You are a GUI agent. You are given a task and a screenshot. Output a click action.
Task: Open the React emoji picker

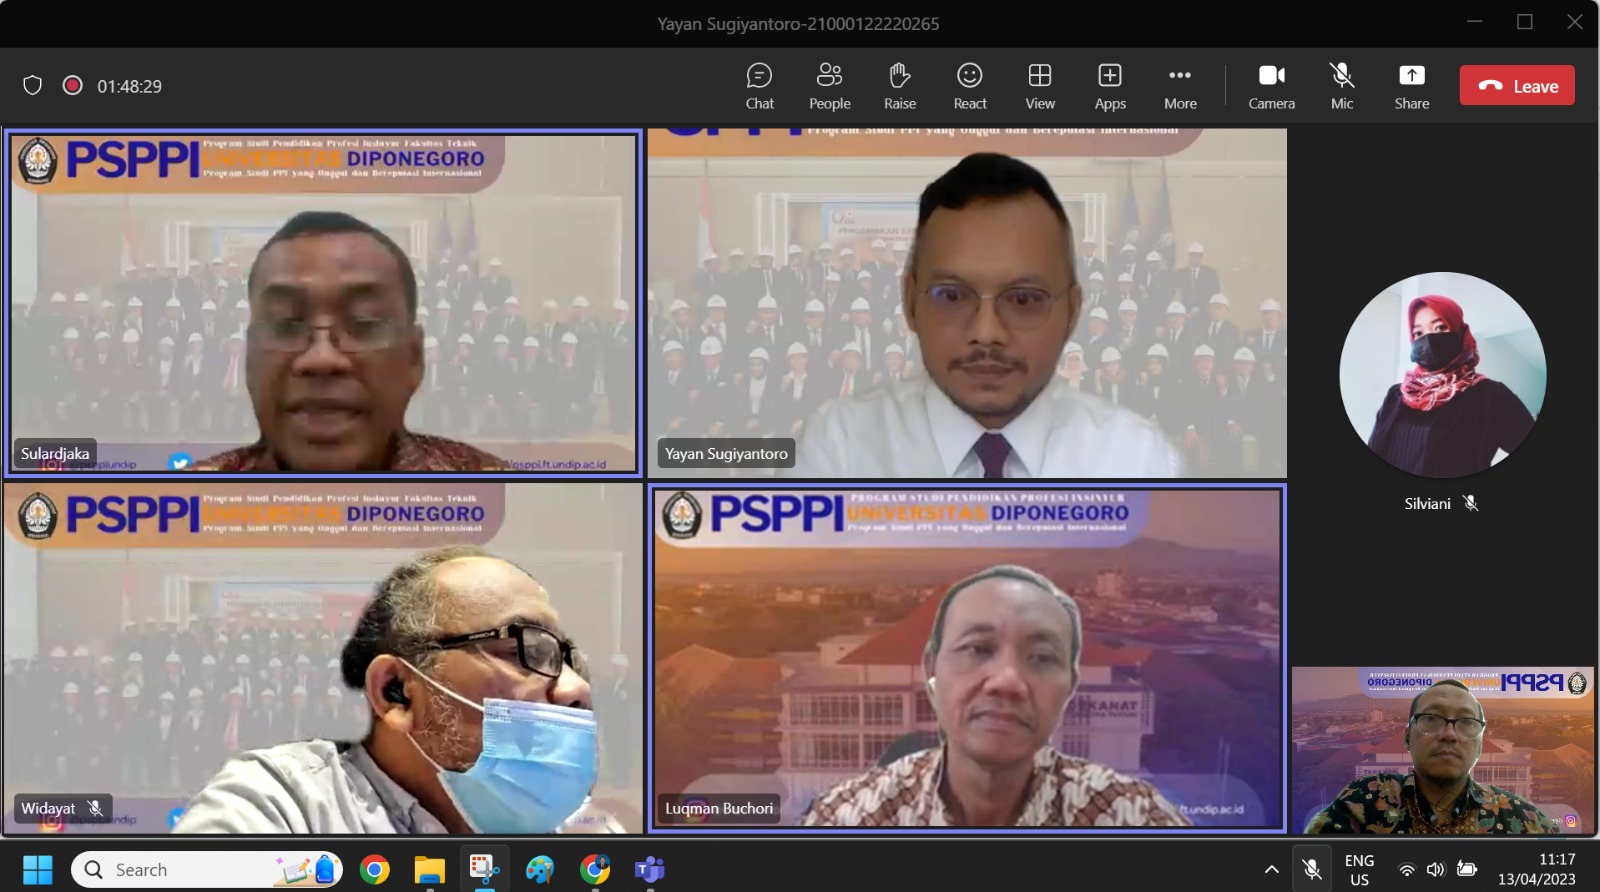(969, 86)
